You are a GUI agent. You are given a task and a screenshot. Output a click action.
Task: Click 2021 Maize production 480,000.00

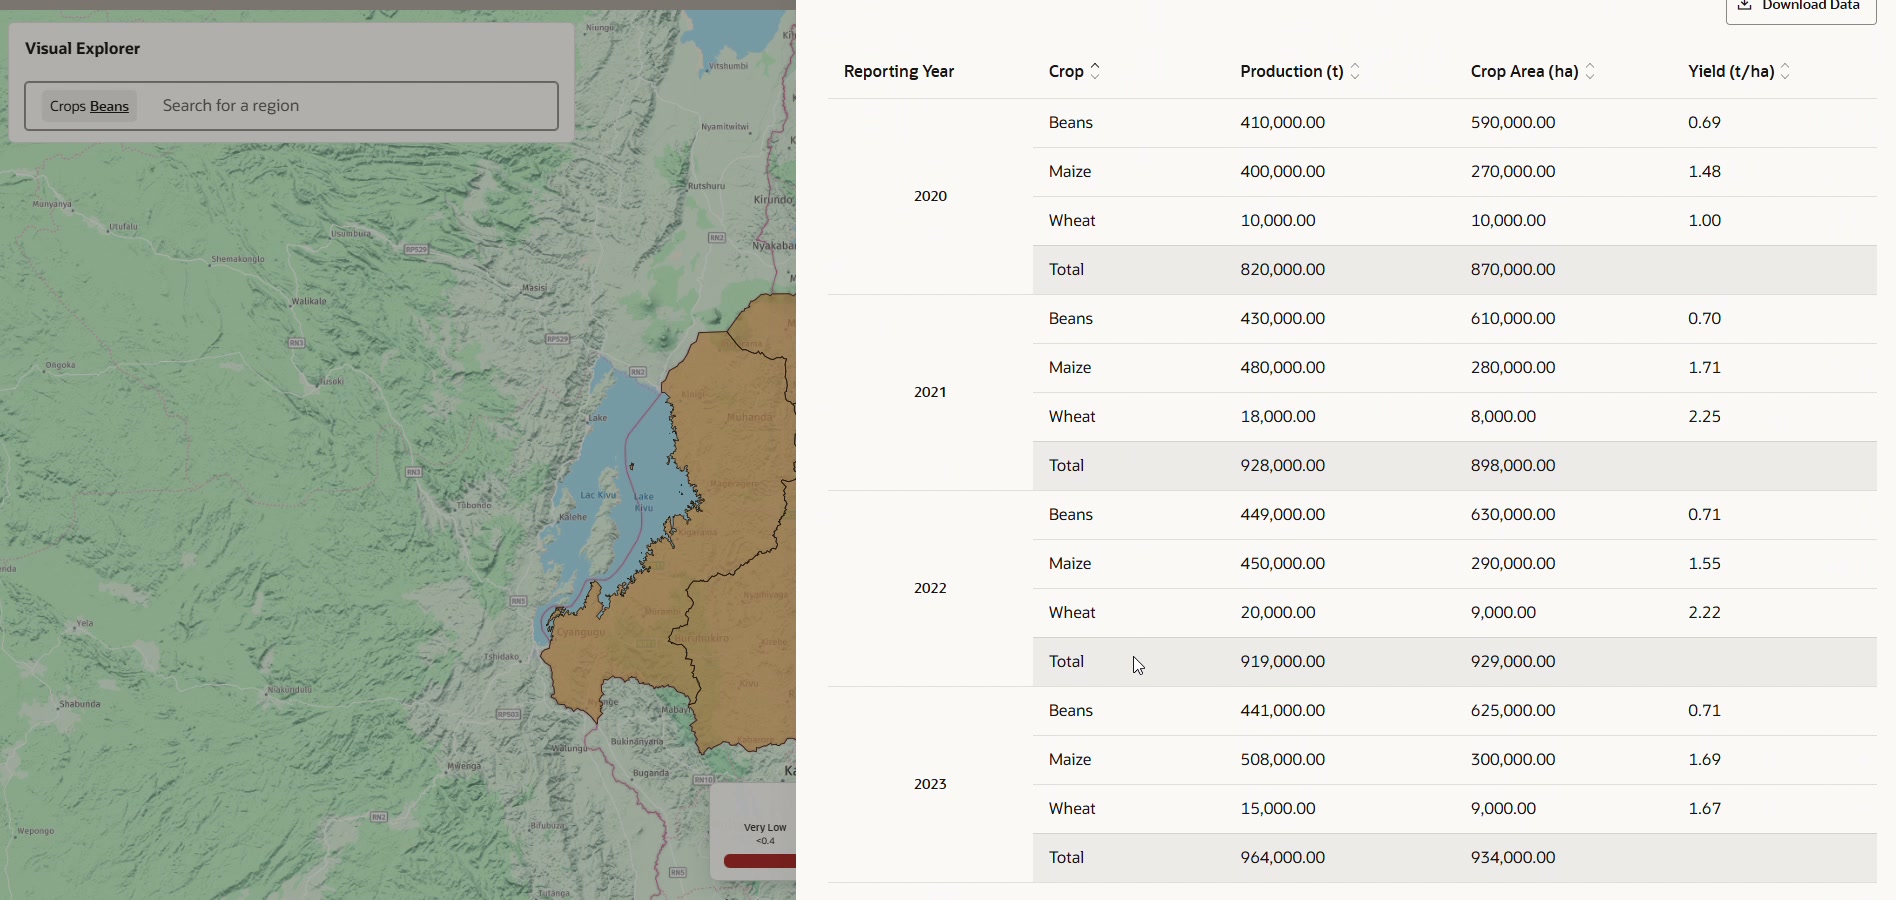(x=1283, y=368)
